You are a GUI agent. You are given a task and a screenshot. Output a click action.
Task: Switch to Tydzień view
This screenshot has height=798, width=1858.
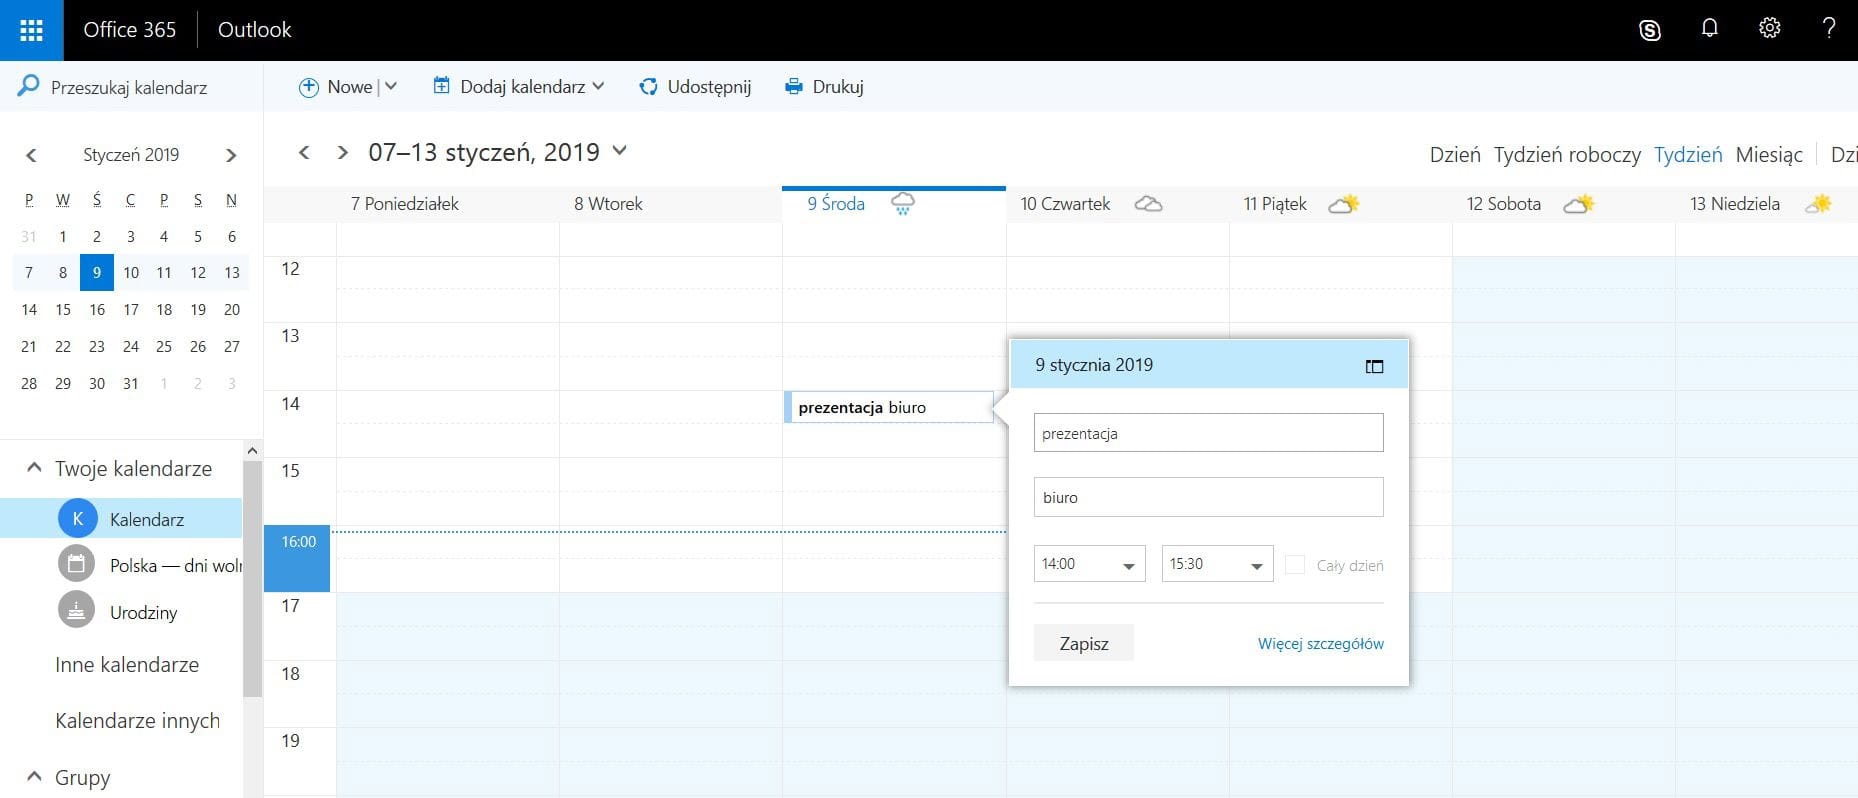[x=1688, y=155]
